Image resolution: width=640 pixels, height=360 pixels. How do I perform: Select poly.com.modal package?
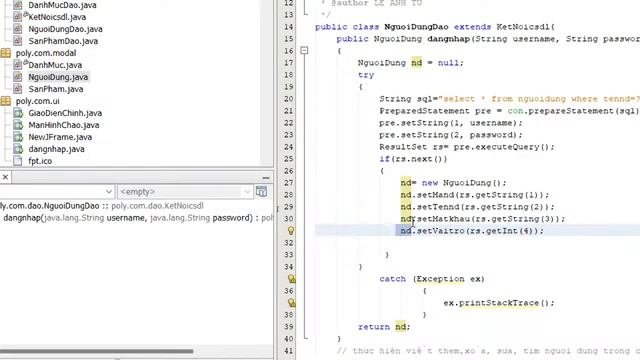46,53
